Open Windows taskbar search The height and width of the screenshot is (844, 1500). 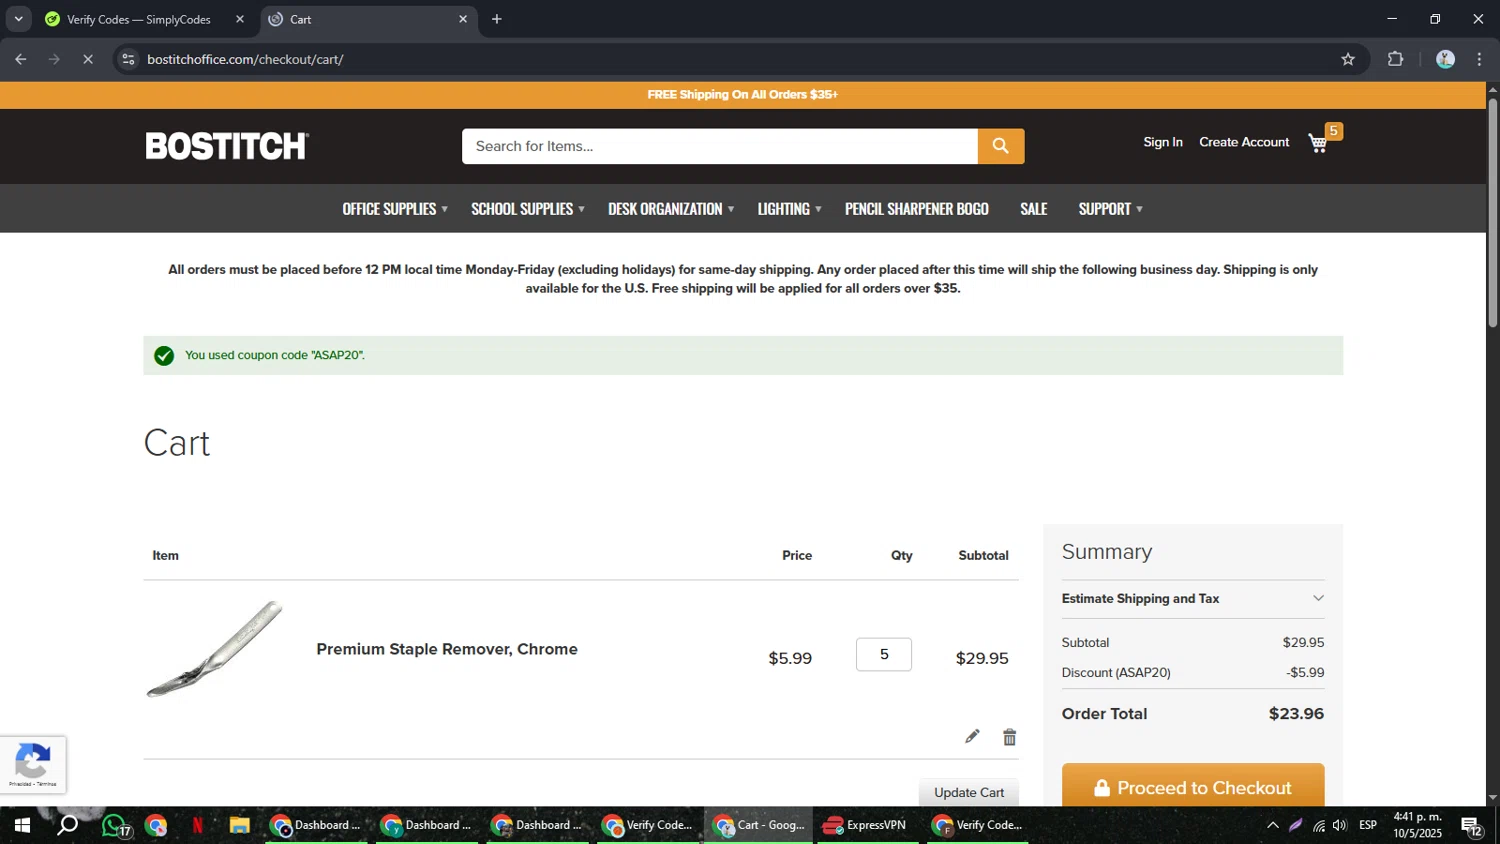tap(67, 826)
